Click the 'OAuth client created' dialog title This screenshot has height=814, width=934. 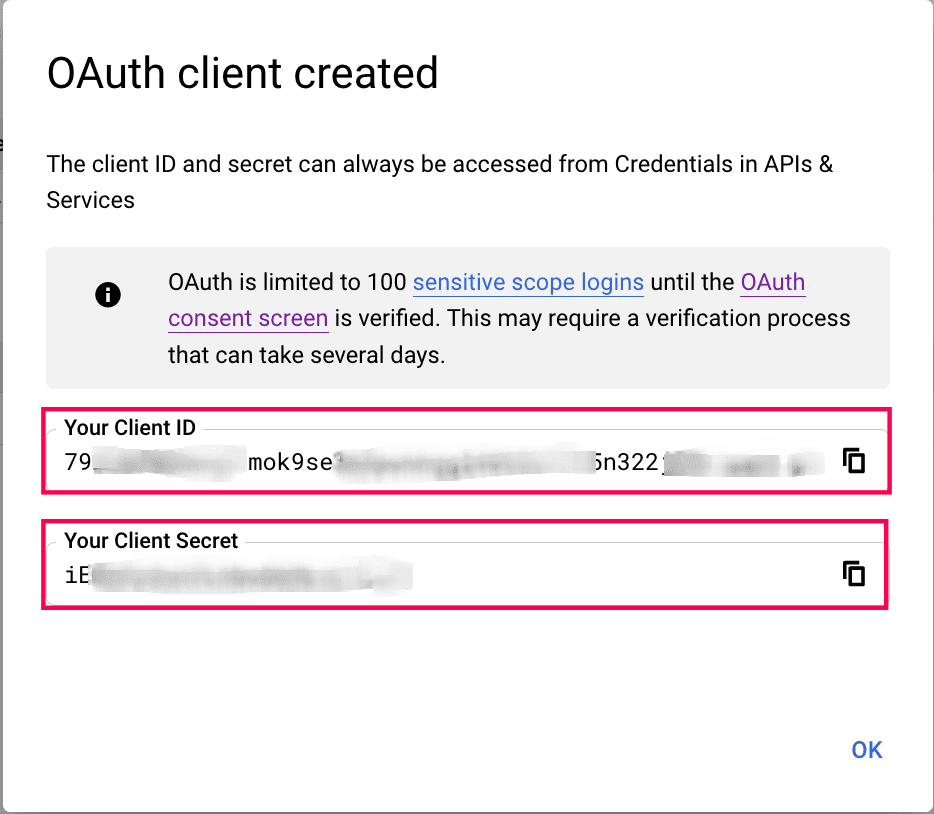pyautogui.click(x=243, y=74)
